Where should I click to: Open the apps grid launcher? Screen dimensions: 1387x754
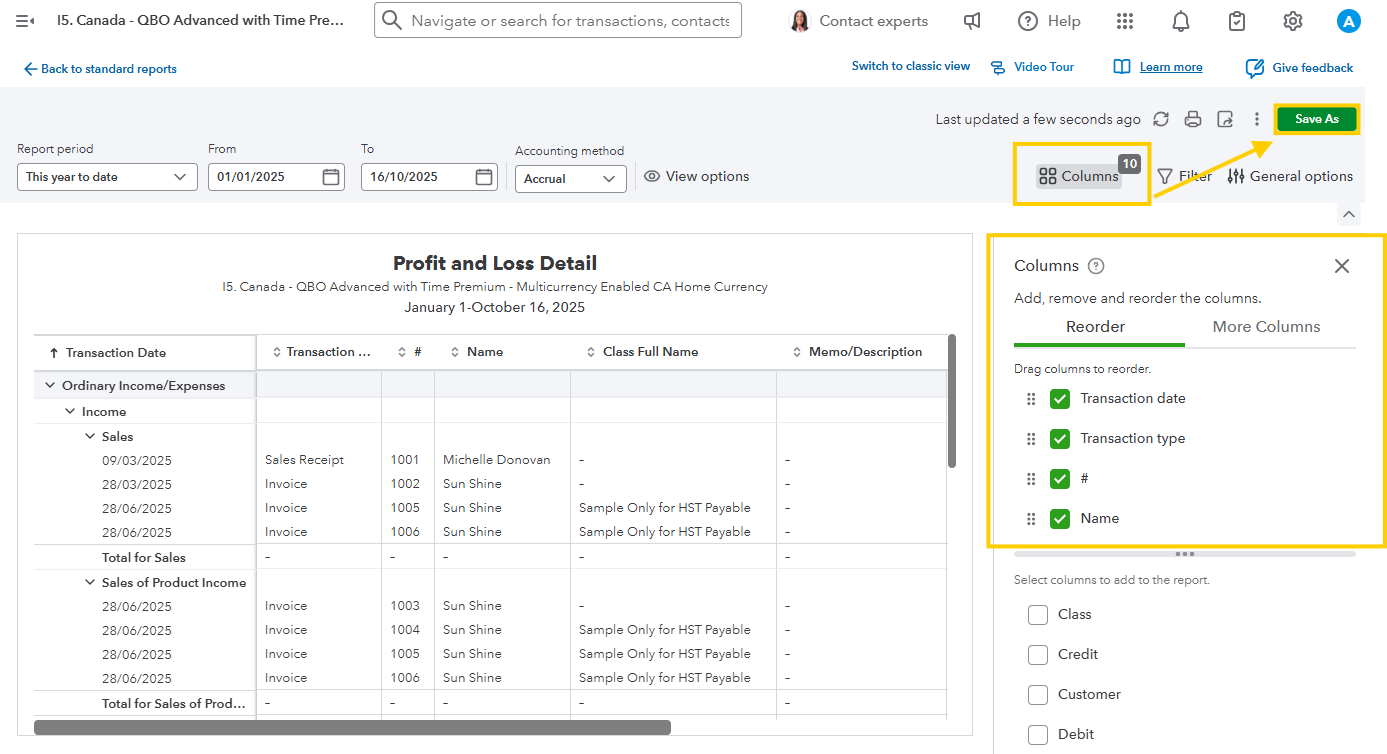pos(1125,21)
